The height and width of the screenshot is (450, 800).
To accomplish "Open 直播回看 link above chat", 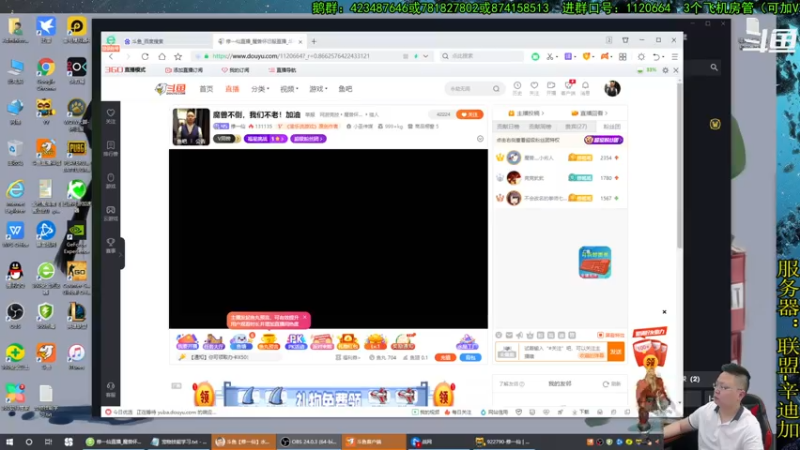I will pos(590,113).
